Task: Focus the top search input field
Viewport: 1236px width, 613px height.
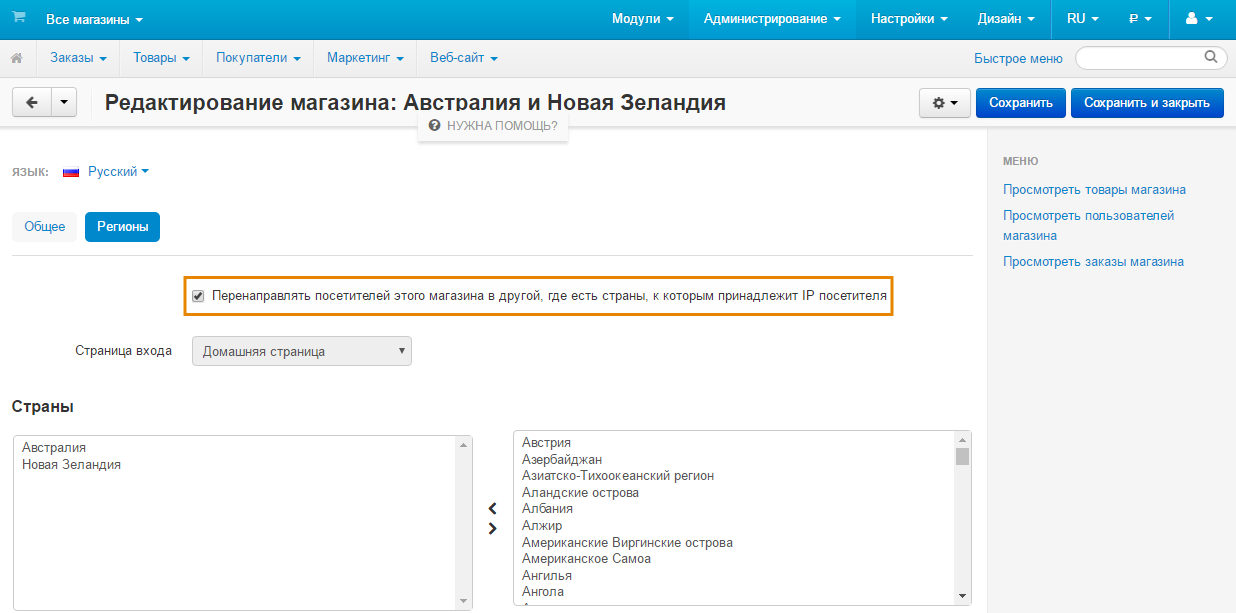Action: [1150, 58]
